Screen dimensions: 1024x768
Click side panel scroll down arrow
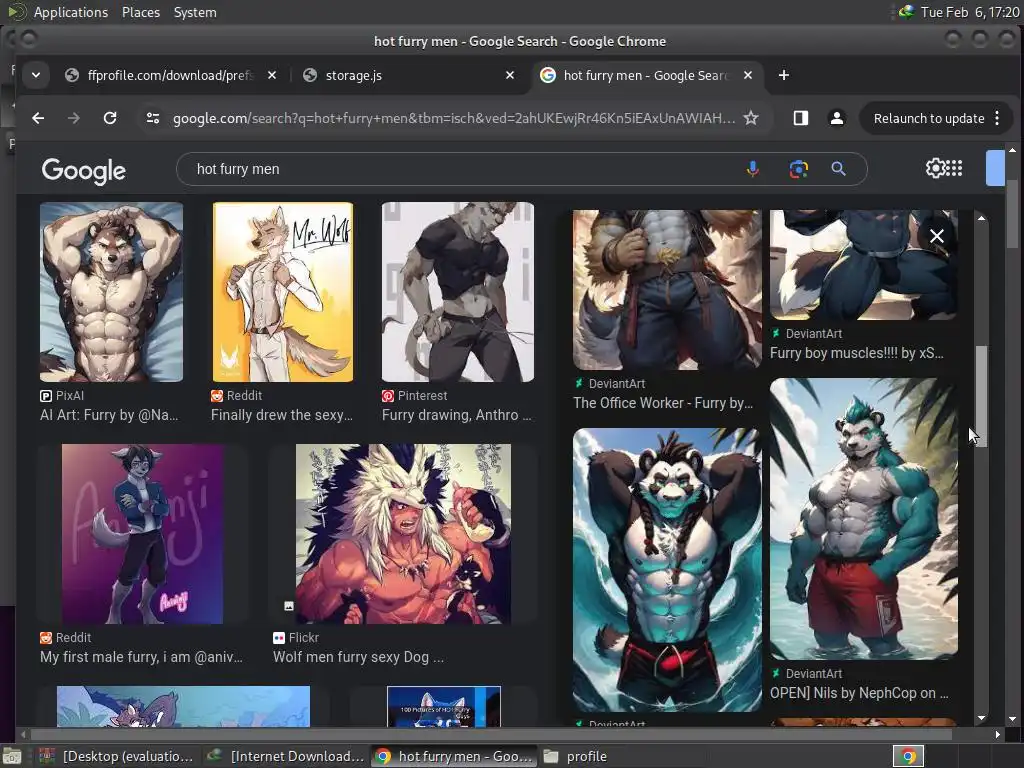click(981, 718)
